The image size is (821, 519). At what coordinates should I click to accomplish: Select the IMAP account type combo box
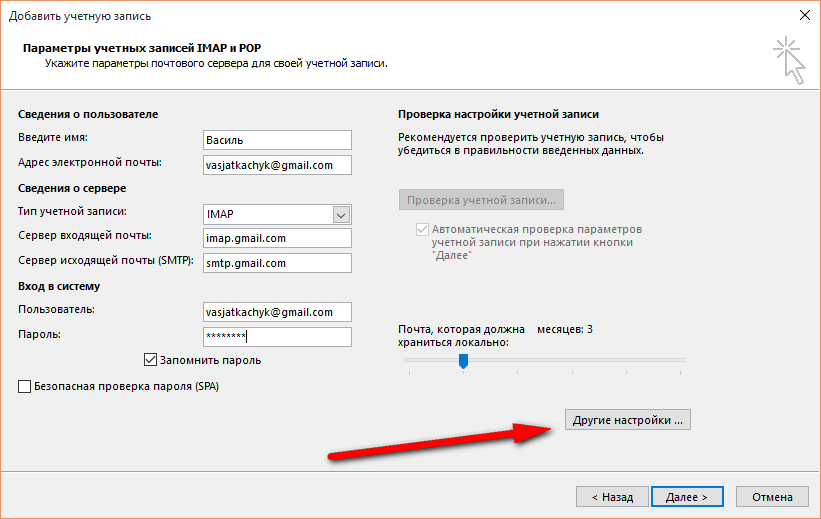tap(277, 214)
